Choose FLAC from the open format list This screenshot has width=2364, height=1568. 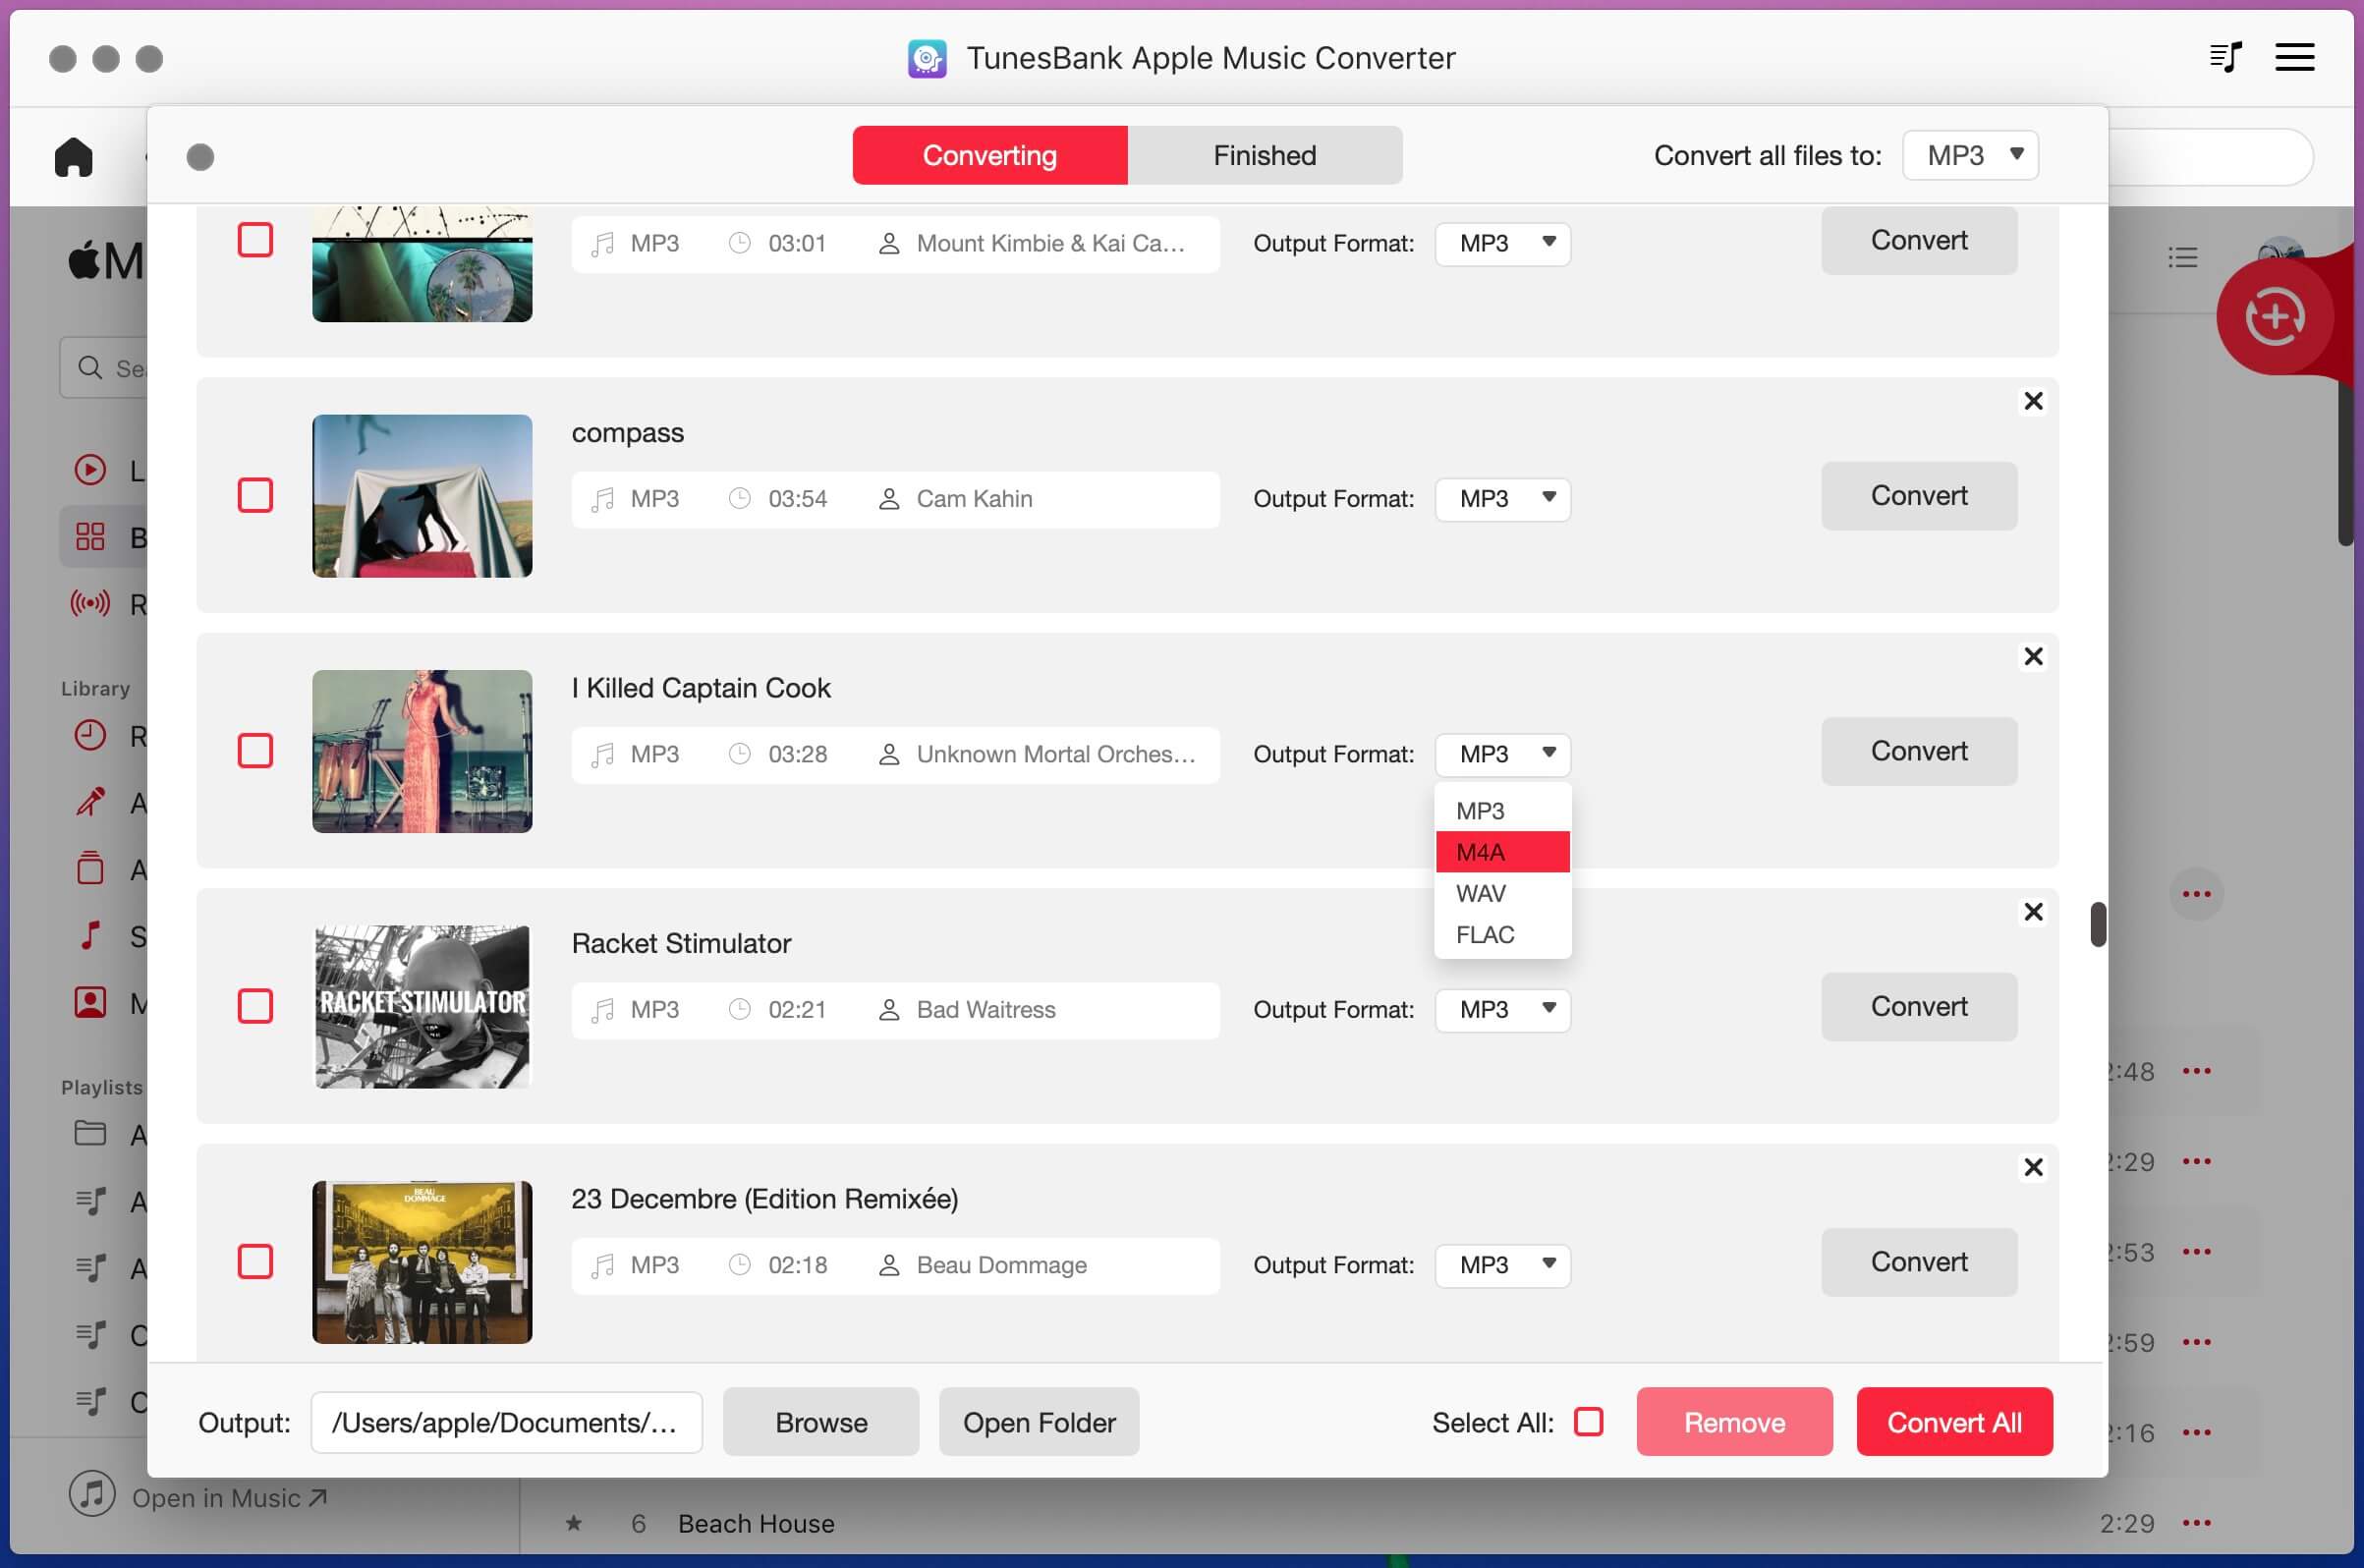(x=1502, y=935)
